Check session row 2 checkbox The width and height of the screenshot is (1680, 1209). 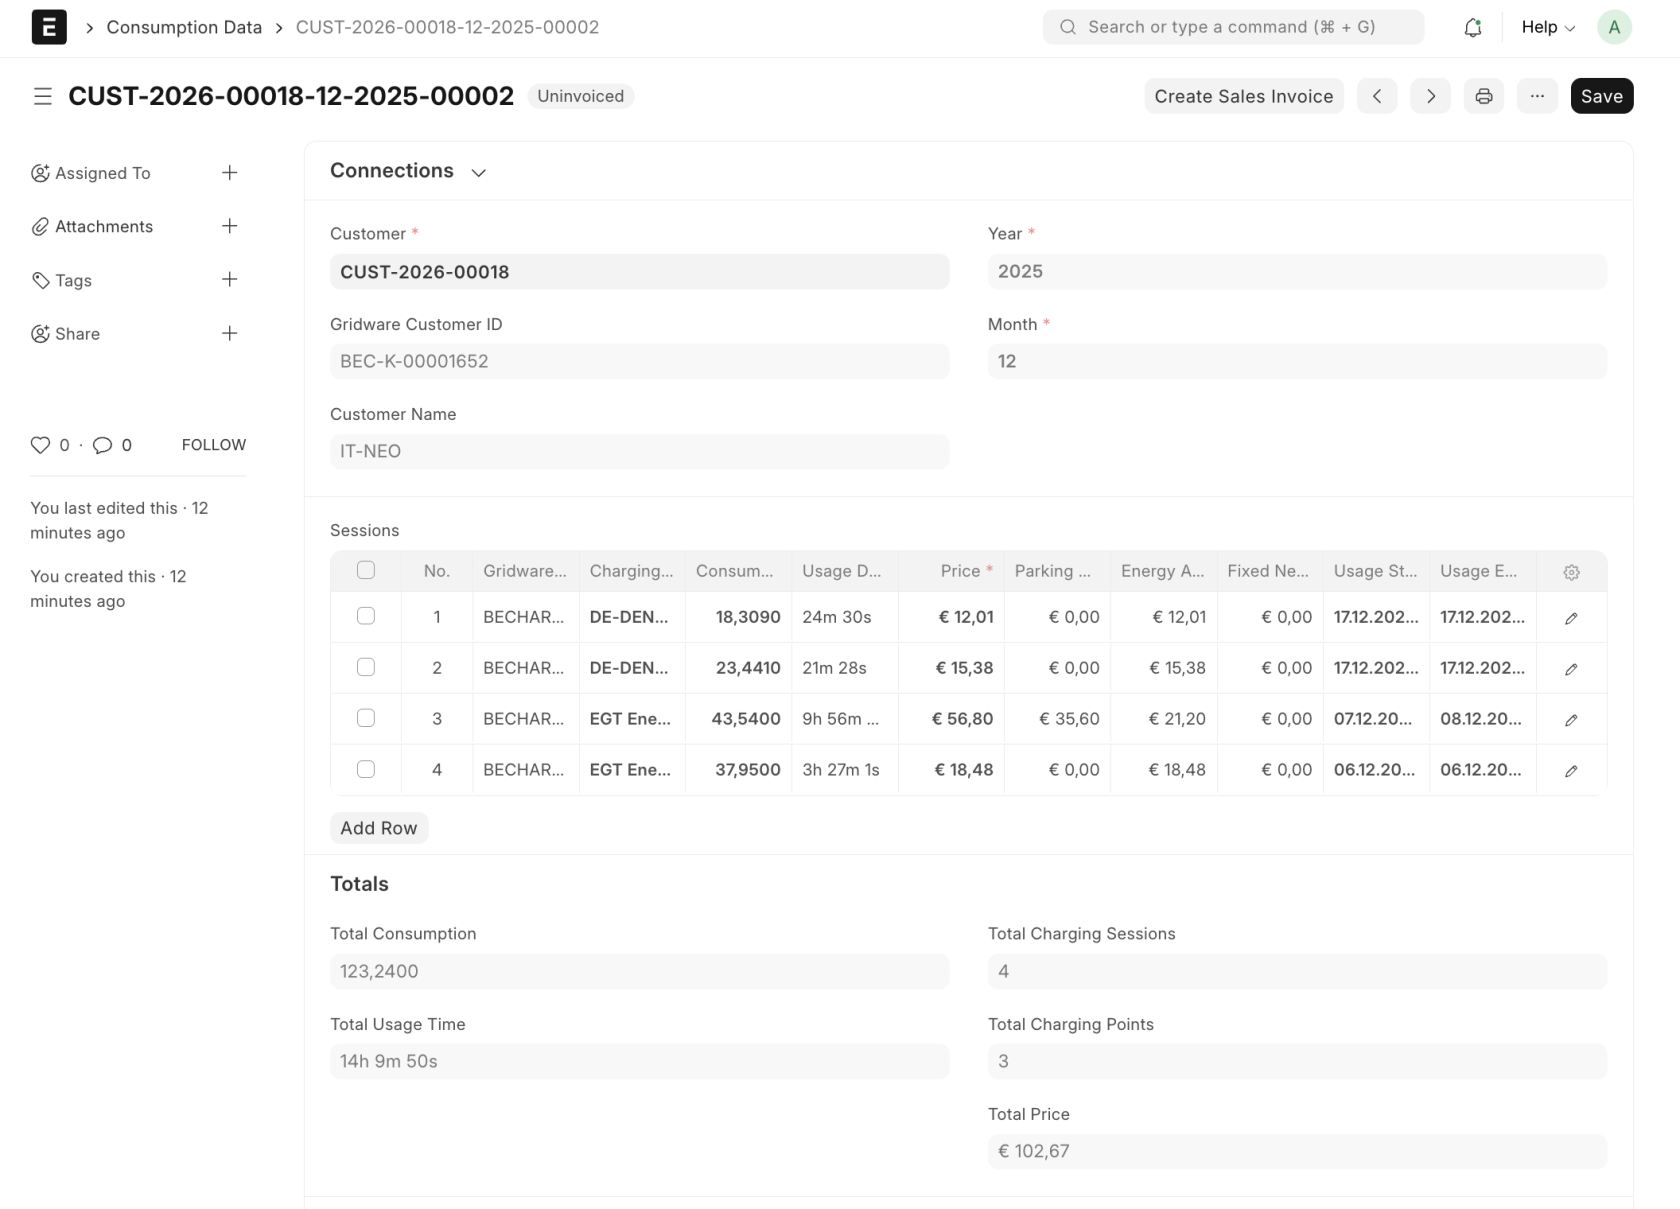(366, 667)
